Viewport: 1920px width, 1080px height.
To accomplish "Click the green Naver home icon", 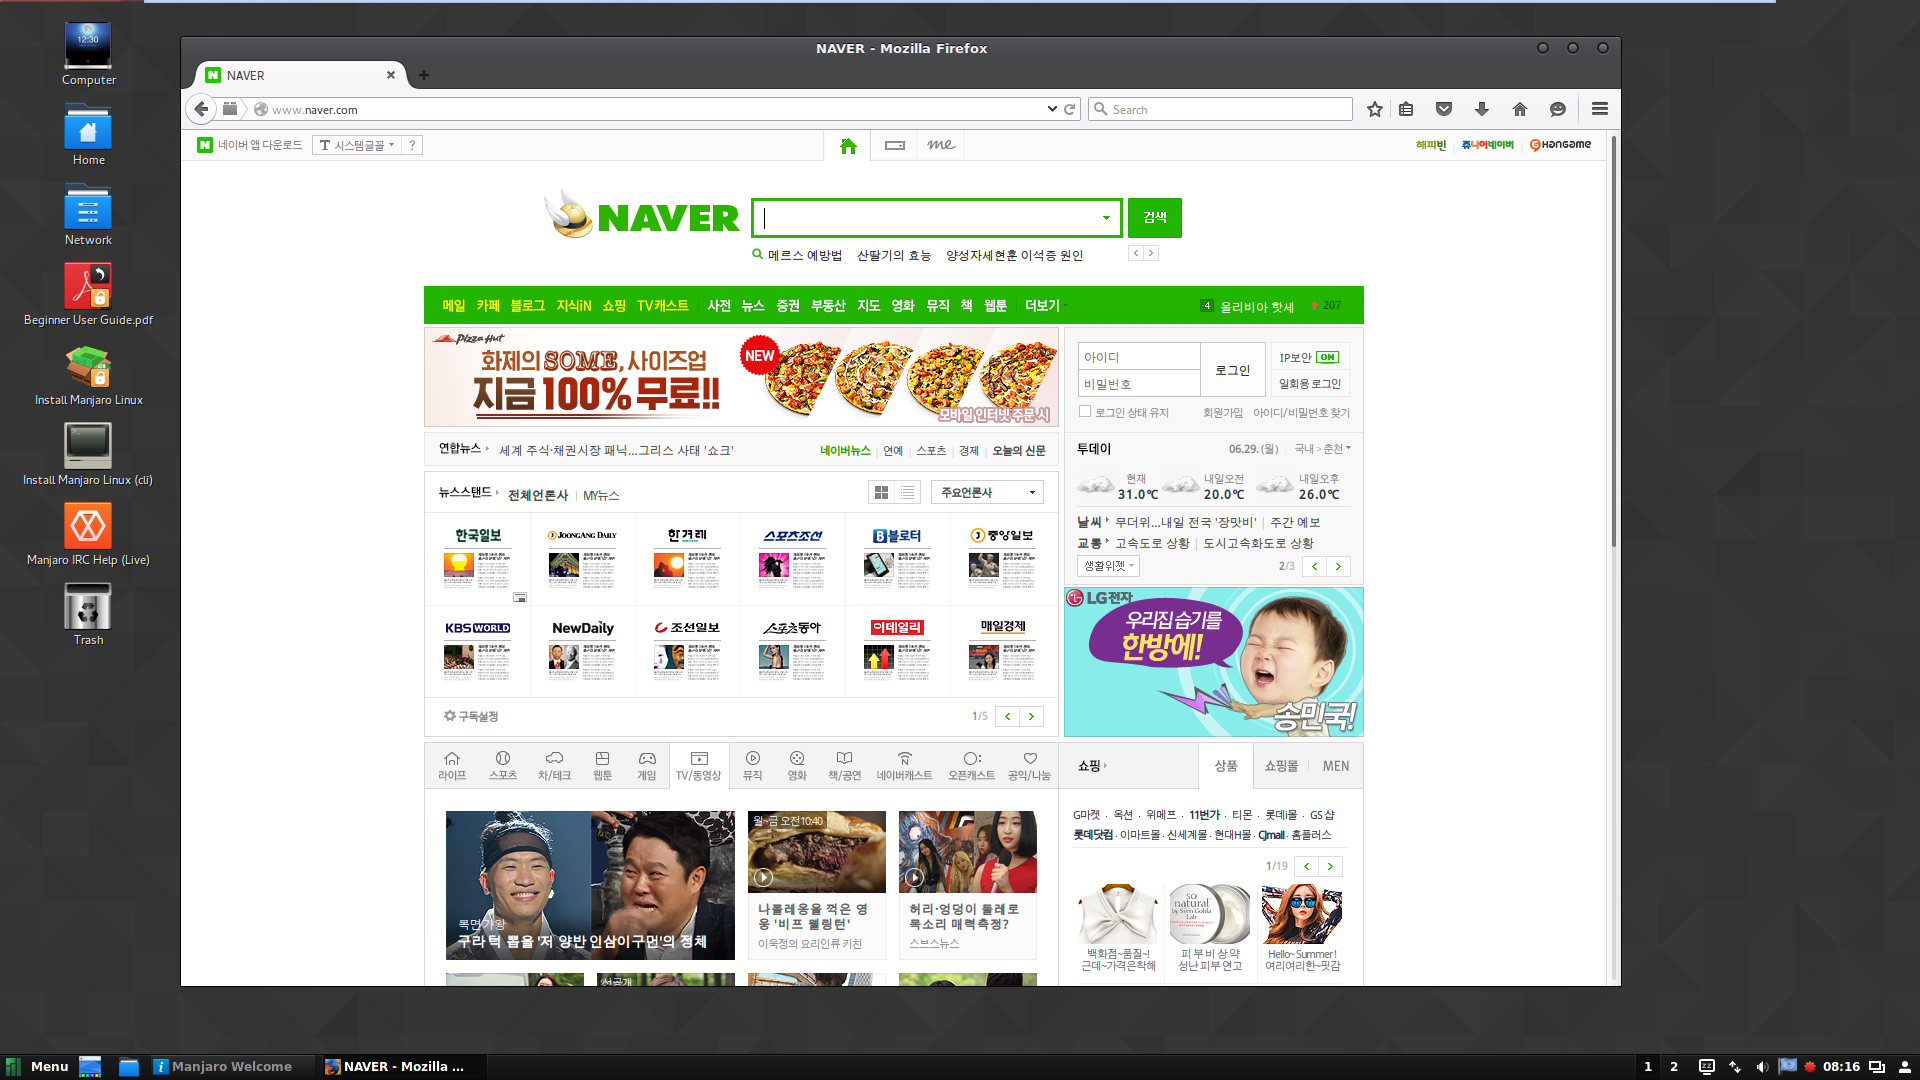I will point(848,146).
